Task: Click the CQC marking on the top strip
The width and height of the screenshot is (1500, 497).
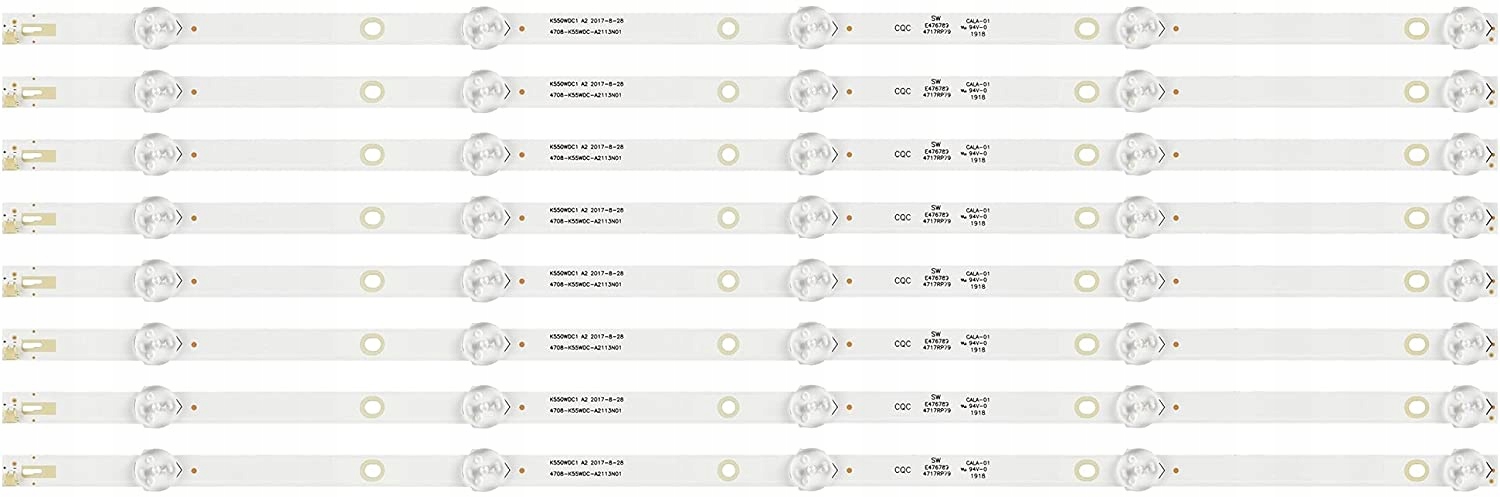Action: 901,30
